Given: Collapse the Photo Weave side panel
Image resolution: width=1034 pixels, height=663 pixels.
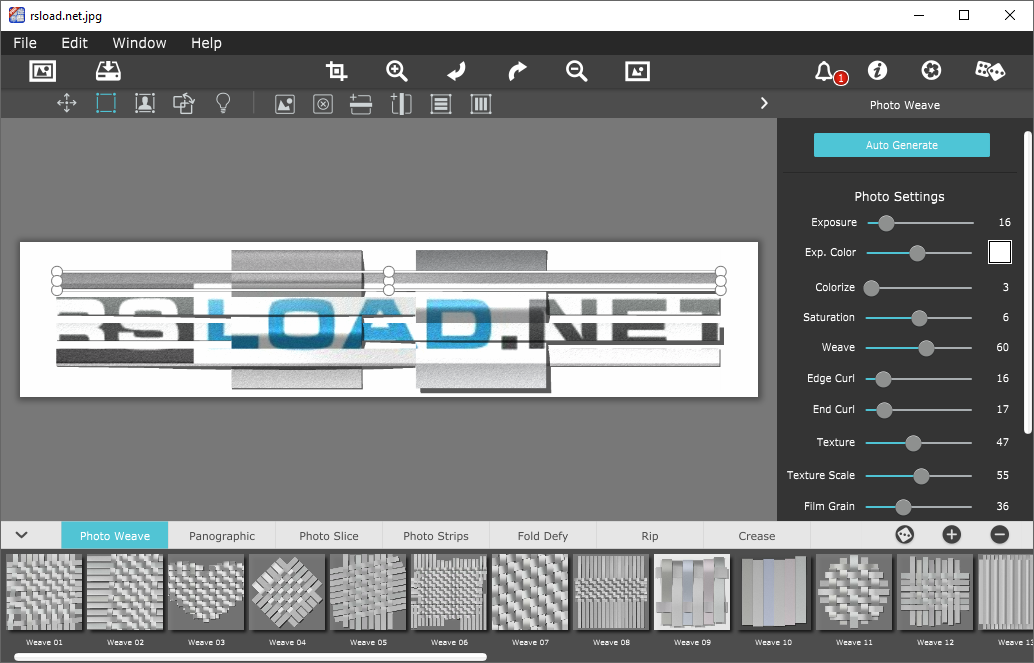Looking at the screenshot, I should coord(764,104).
